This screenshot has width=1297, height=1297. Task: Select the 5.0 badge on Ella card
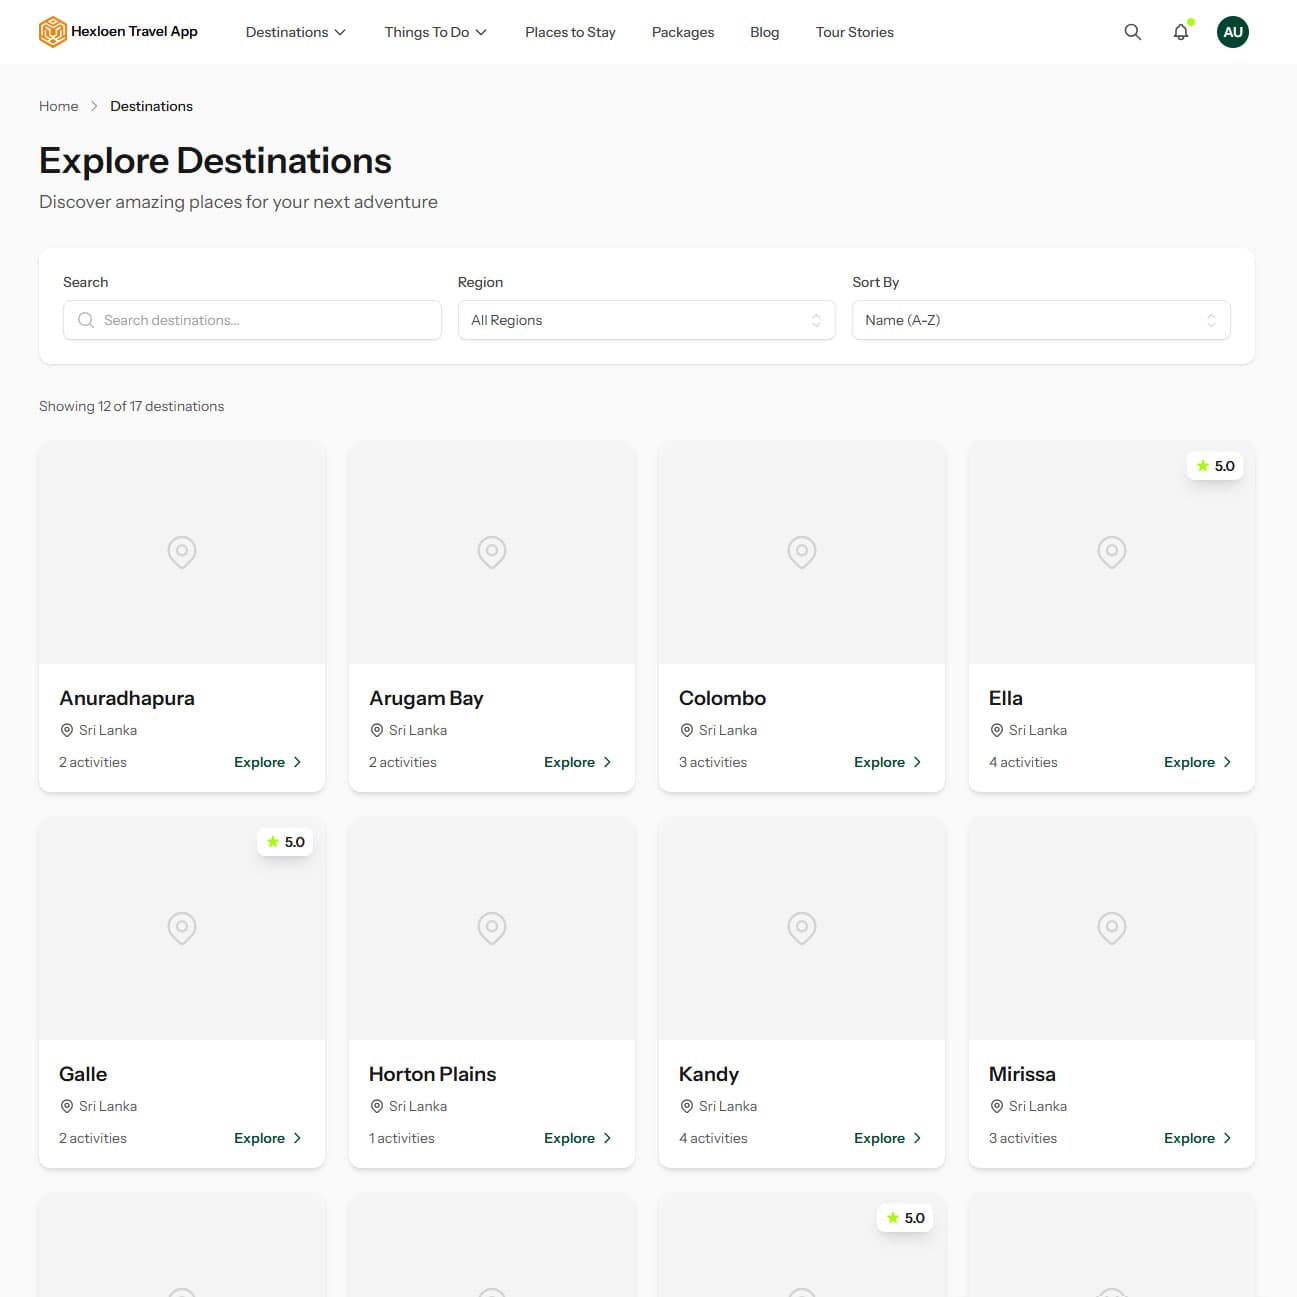(1214, 465)
